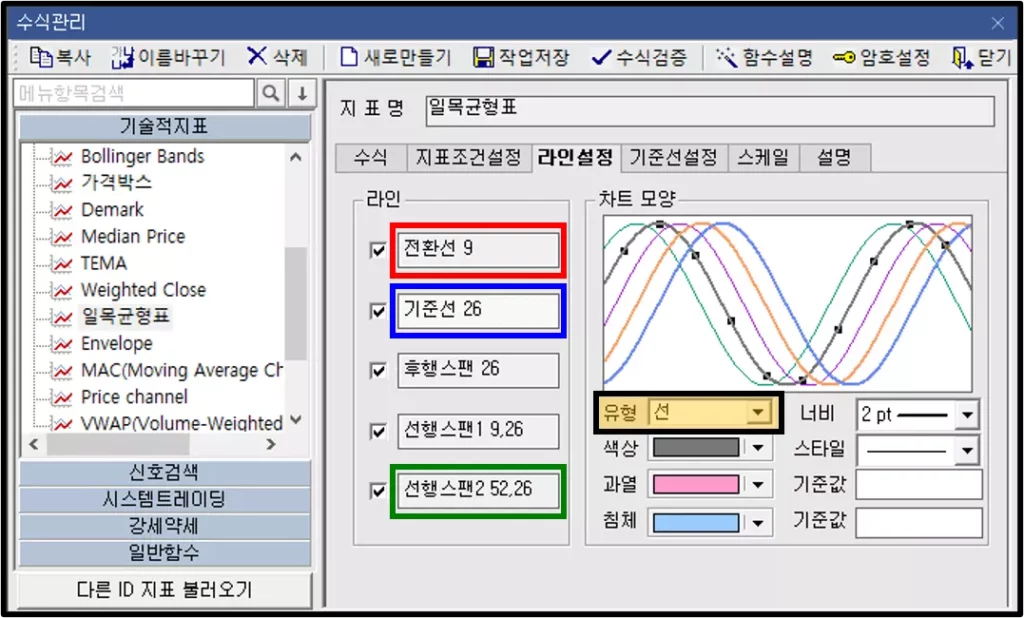Open 함수설명 function description
The width and height of the screenshot is (1024, 618).
pyautogui.click(x=764, y=58)
